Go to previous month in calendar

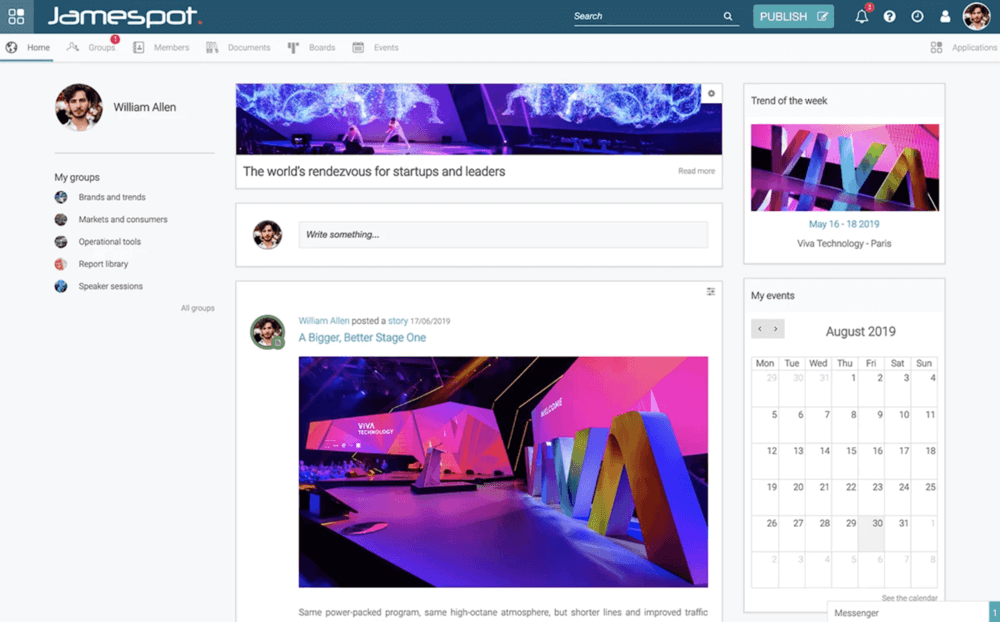coord(760,329)
